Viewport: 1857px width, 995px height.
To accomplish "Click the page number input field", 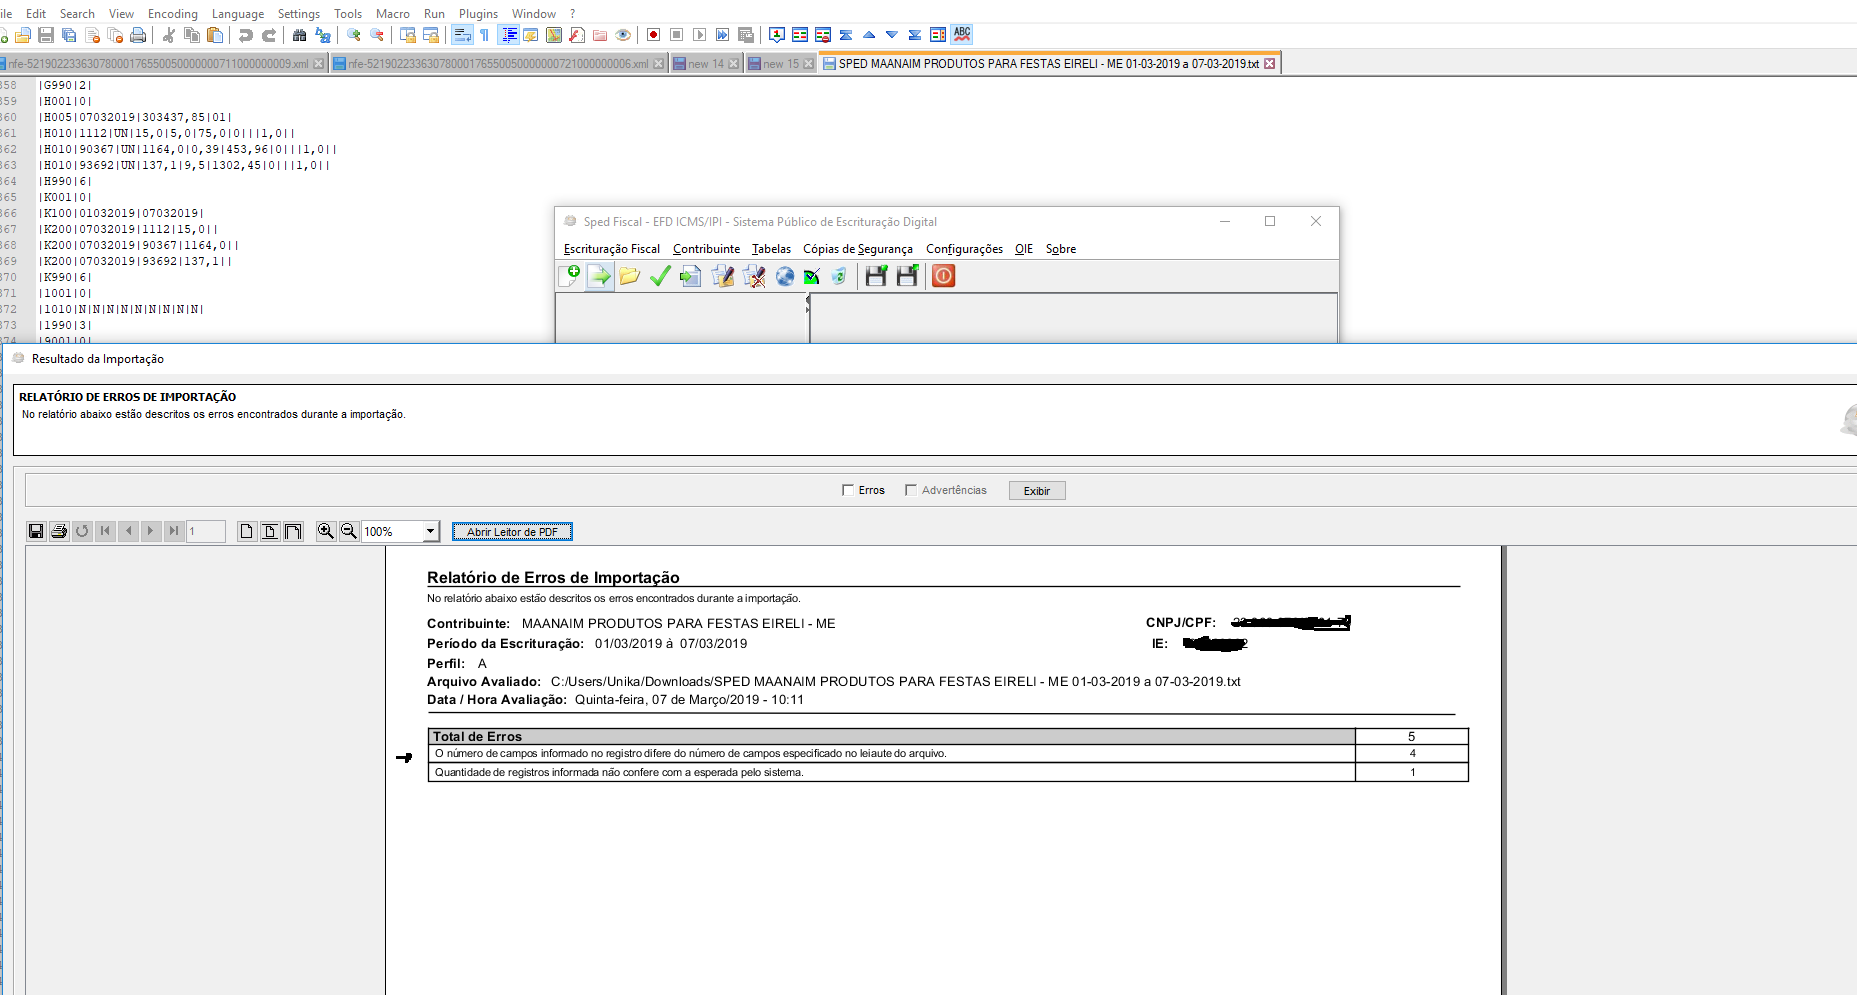I will [x=206, y=531].
